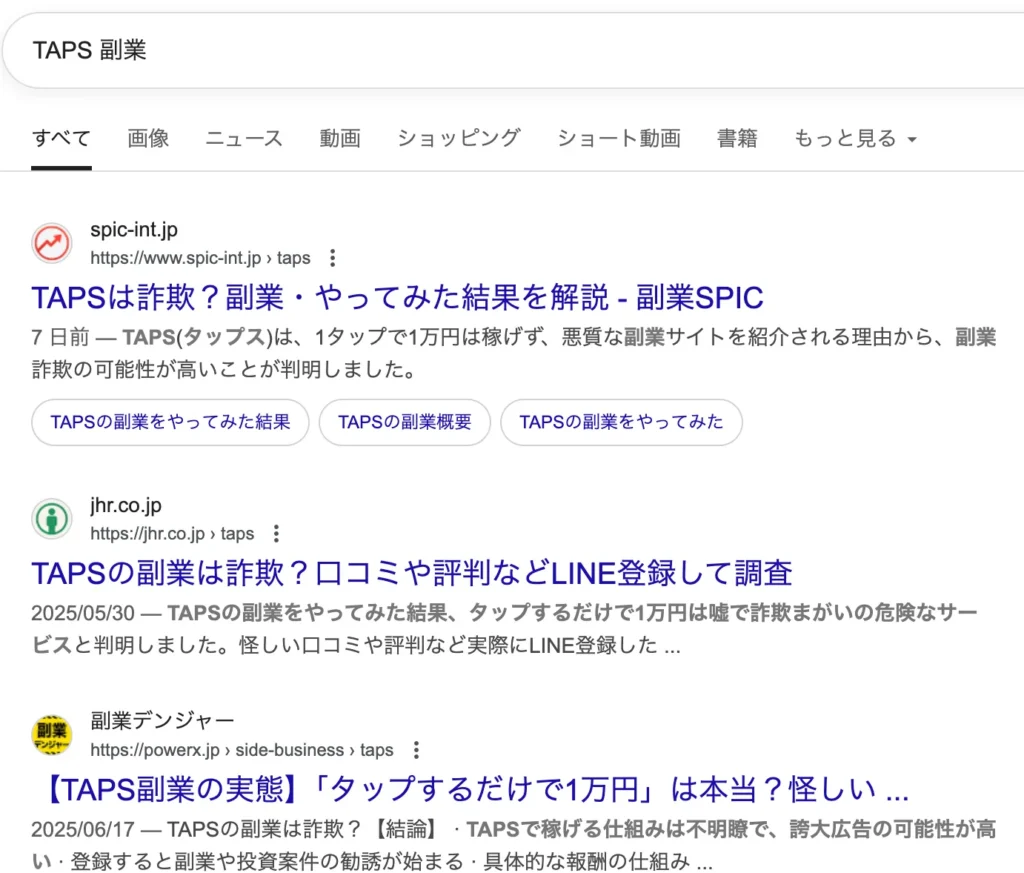
Task: Click the TAPSの副業をやってみた chip
Action: pos(621,422)
